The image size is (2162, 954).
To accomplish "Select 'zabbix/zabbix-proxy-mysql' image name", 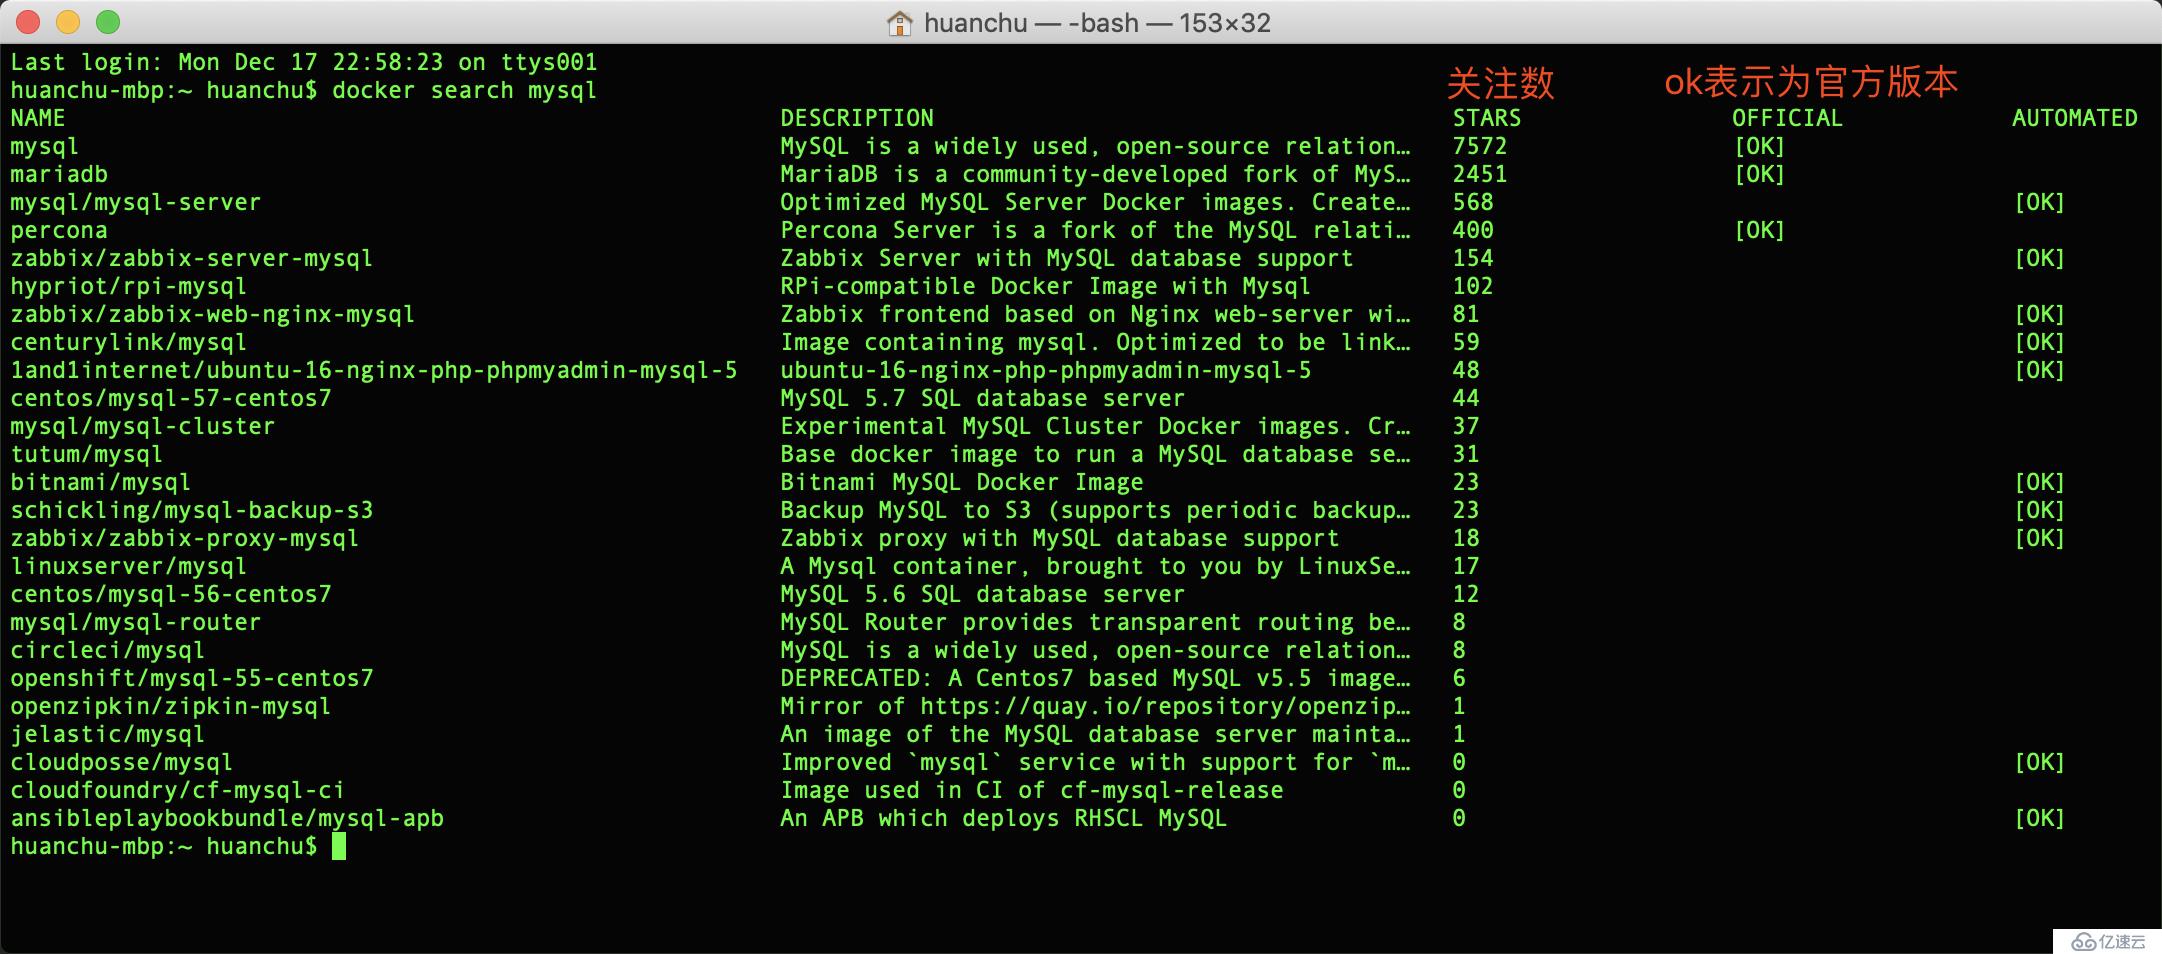I will [185, 538].
